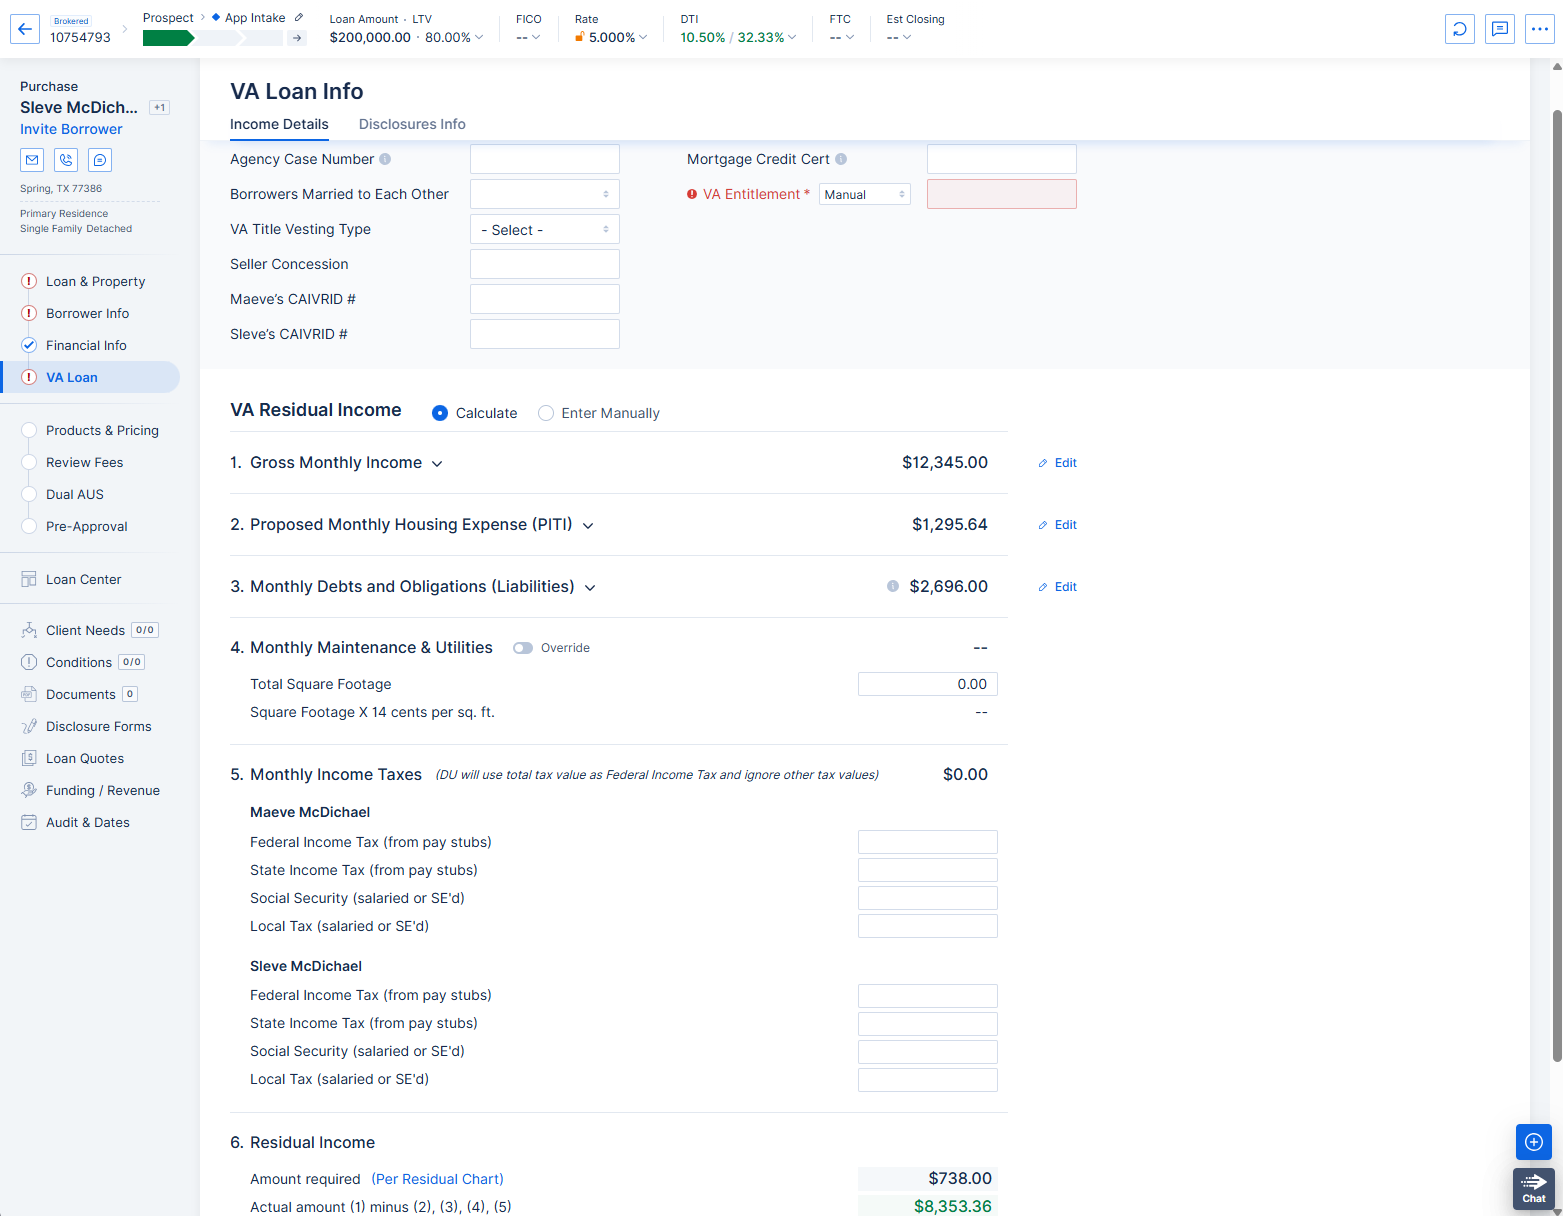Open Client Needs section
Image resolution: width=1563 pixels, height=1216 pixels.
pos(85,630)
